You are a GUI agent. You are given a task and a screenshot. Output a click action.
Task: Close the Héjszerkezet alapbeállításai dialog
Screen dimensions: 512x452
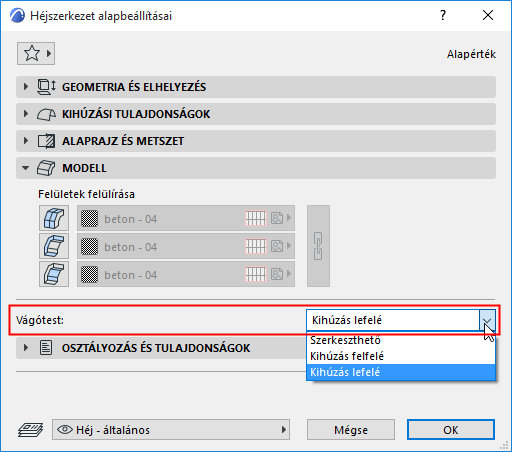[x=488, y=15]
